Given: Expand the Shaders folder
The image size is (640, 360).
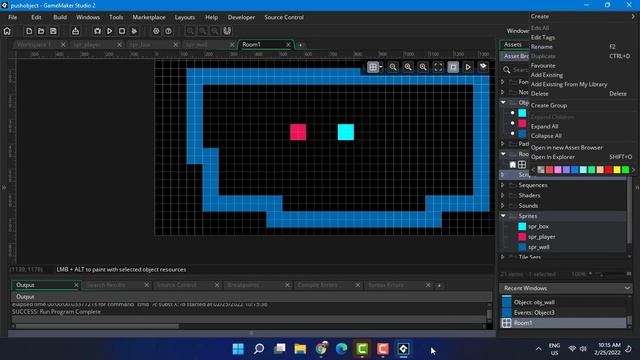Looking at the screenshot, I should [503, 195].
